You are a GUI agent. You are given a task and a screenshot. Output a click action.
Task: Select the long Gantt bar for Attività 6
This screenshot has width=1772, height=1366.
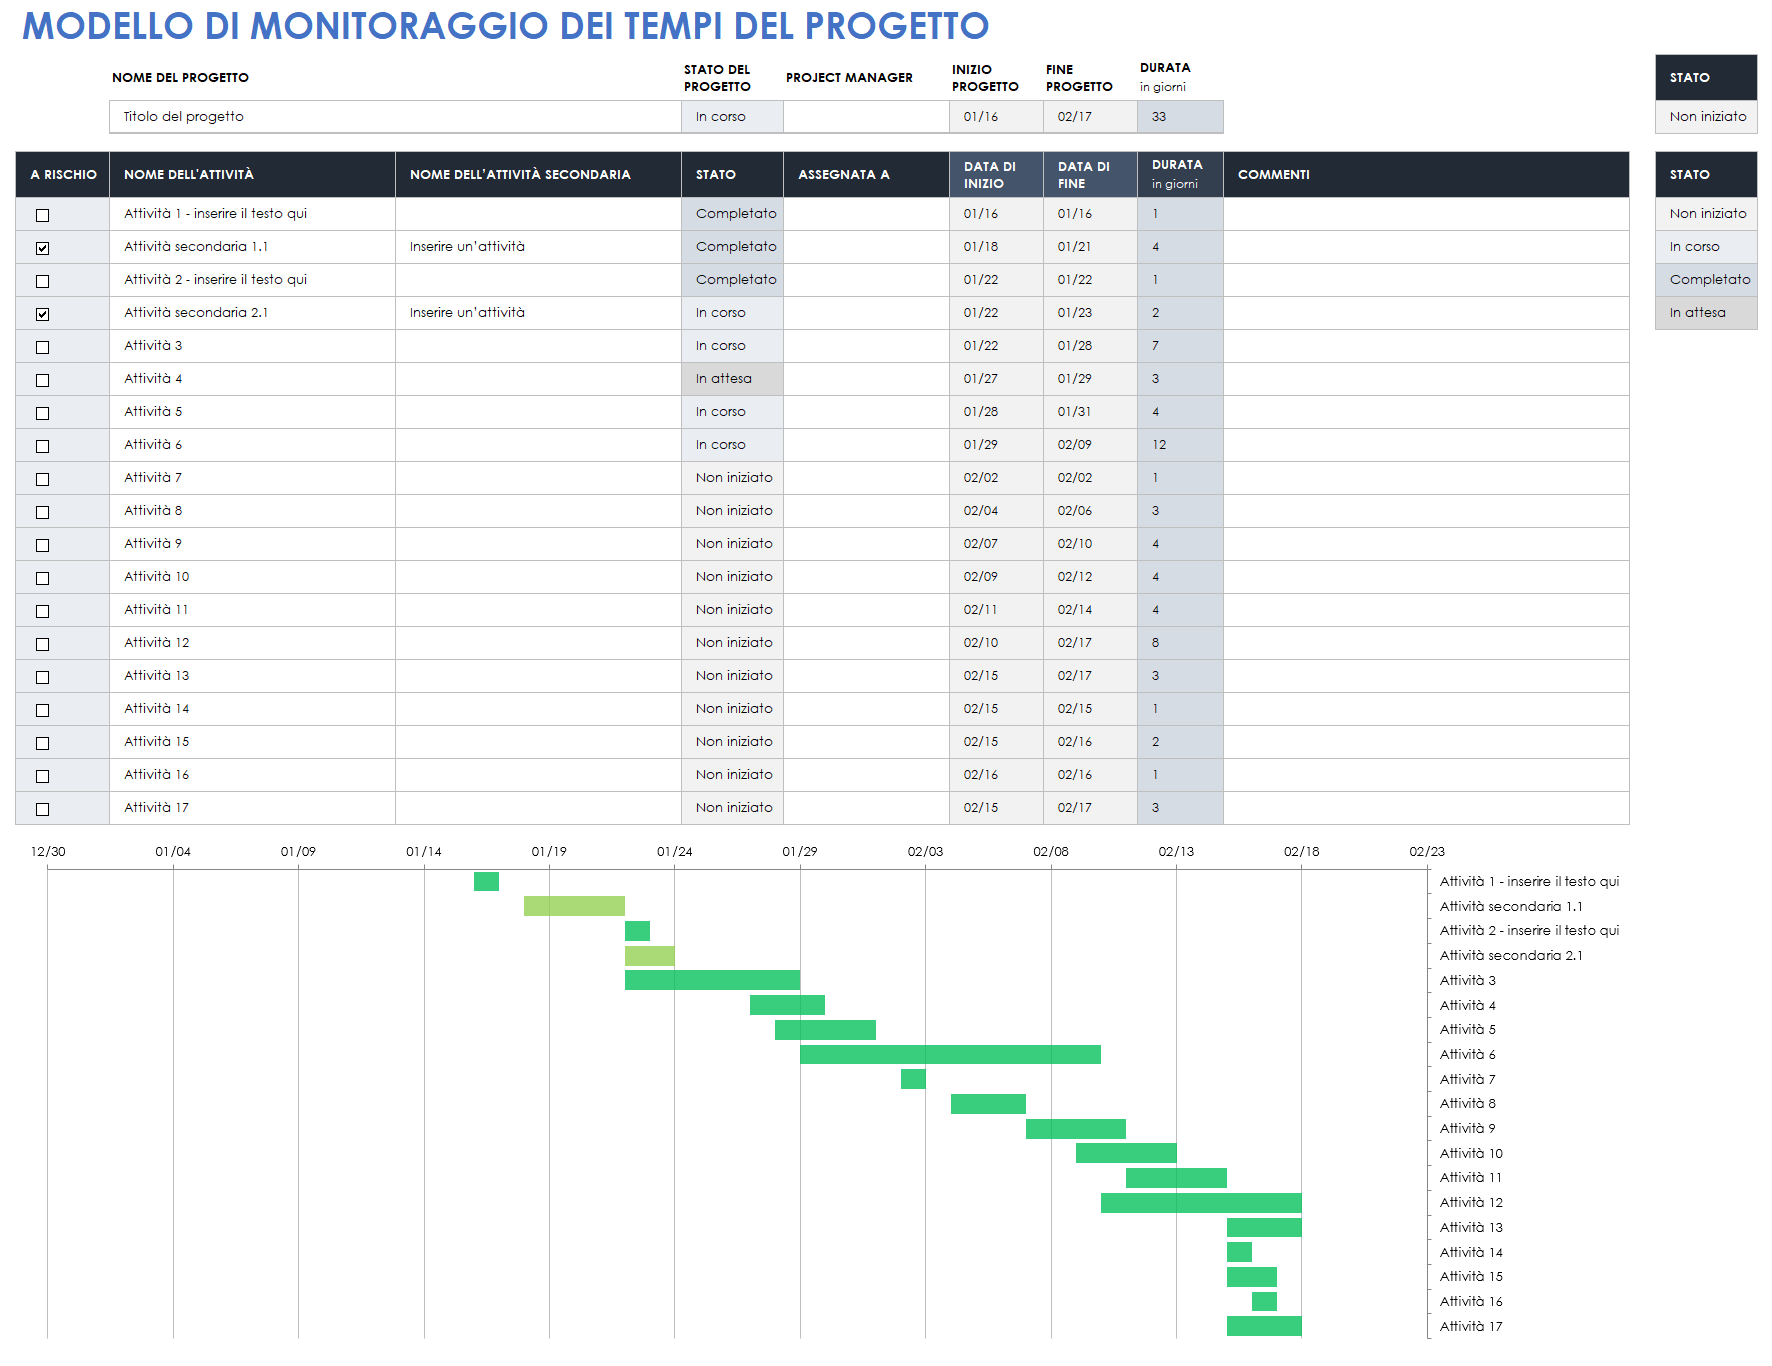950,1054
